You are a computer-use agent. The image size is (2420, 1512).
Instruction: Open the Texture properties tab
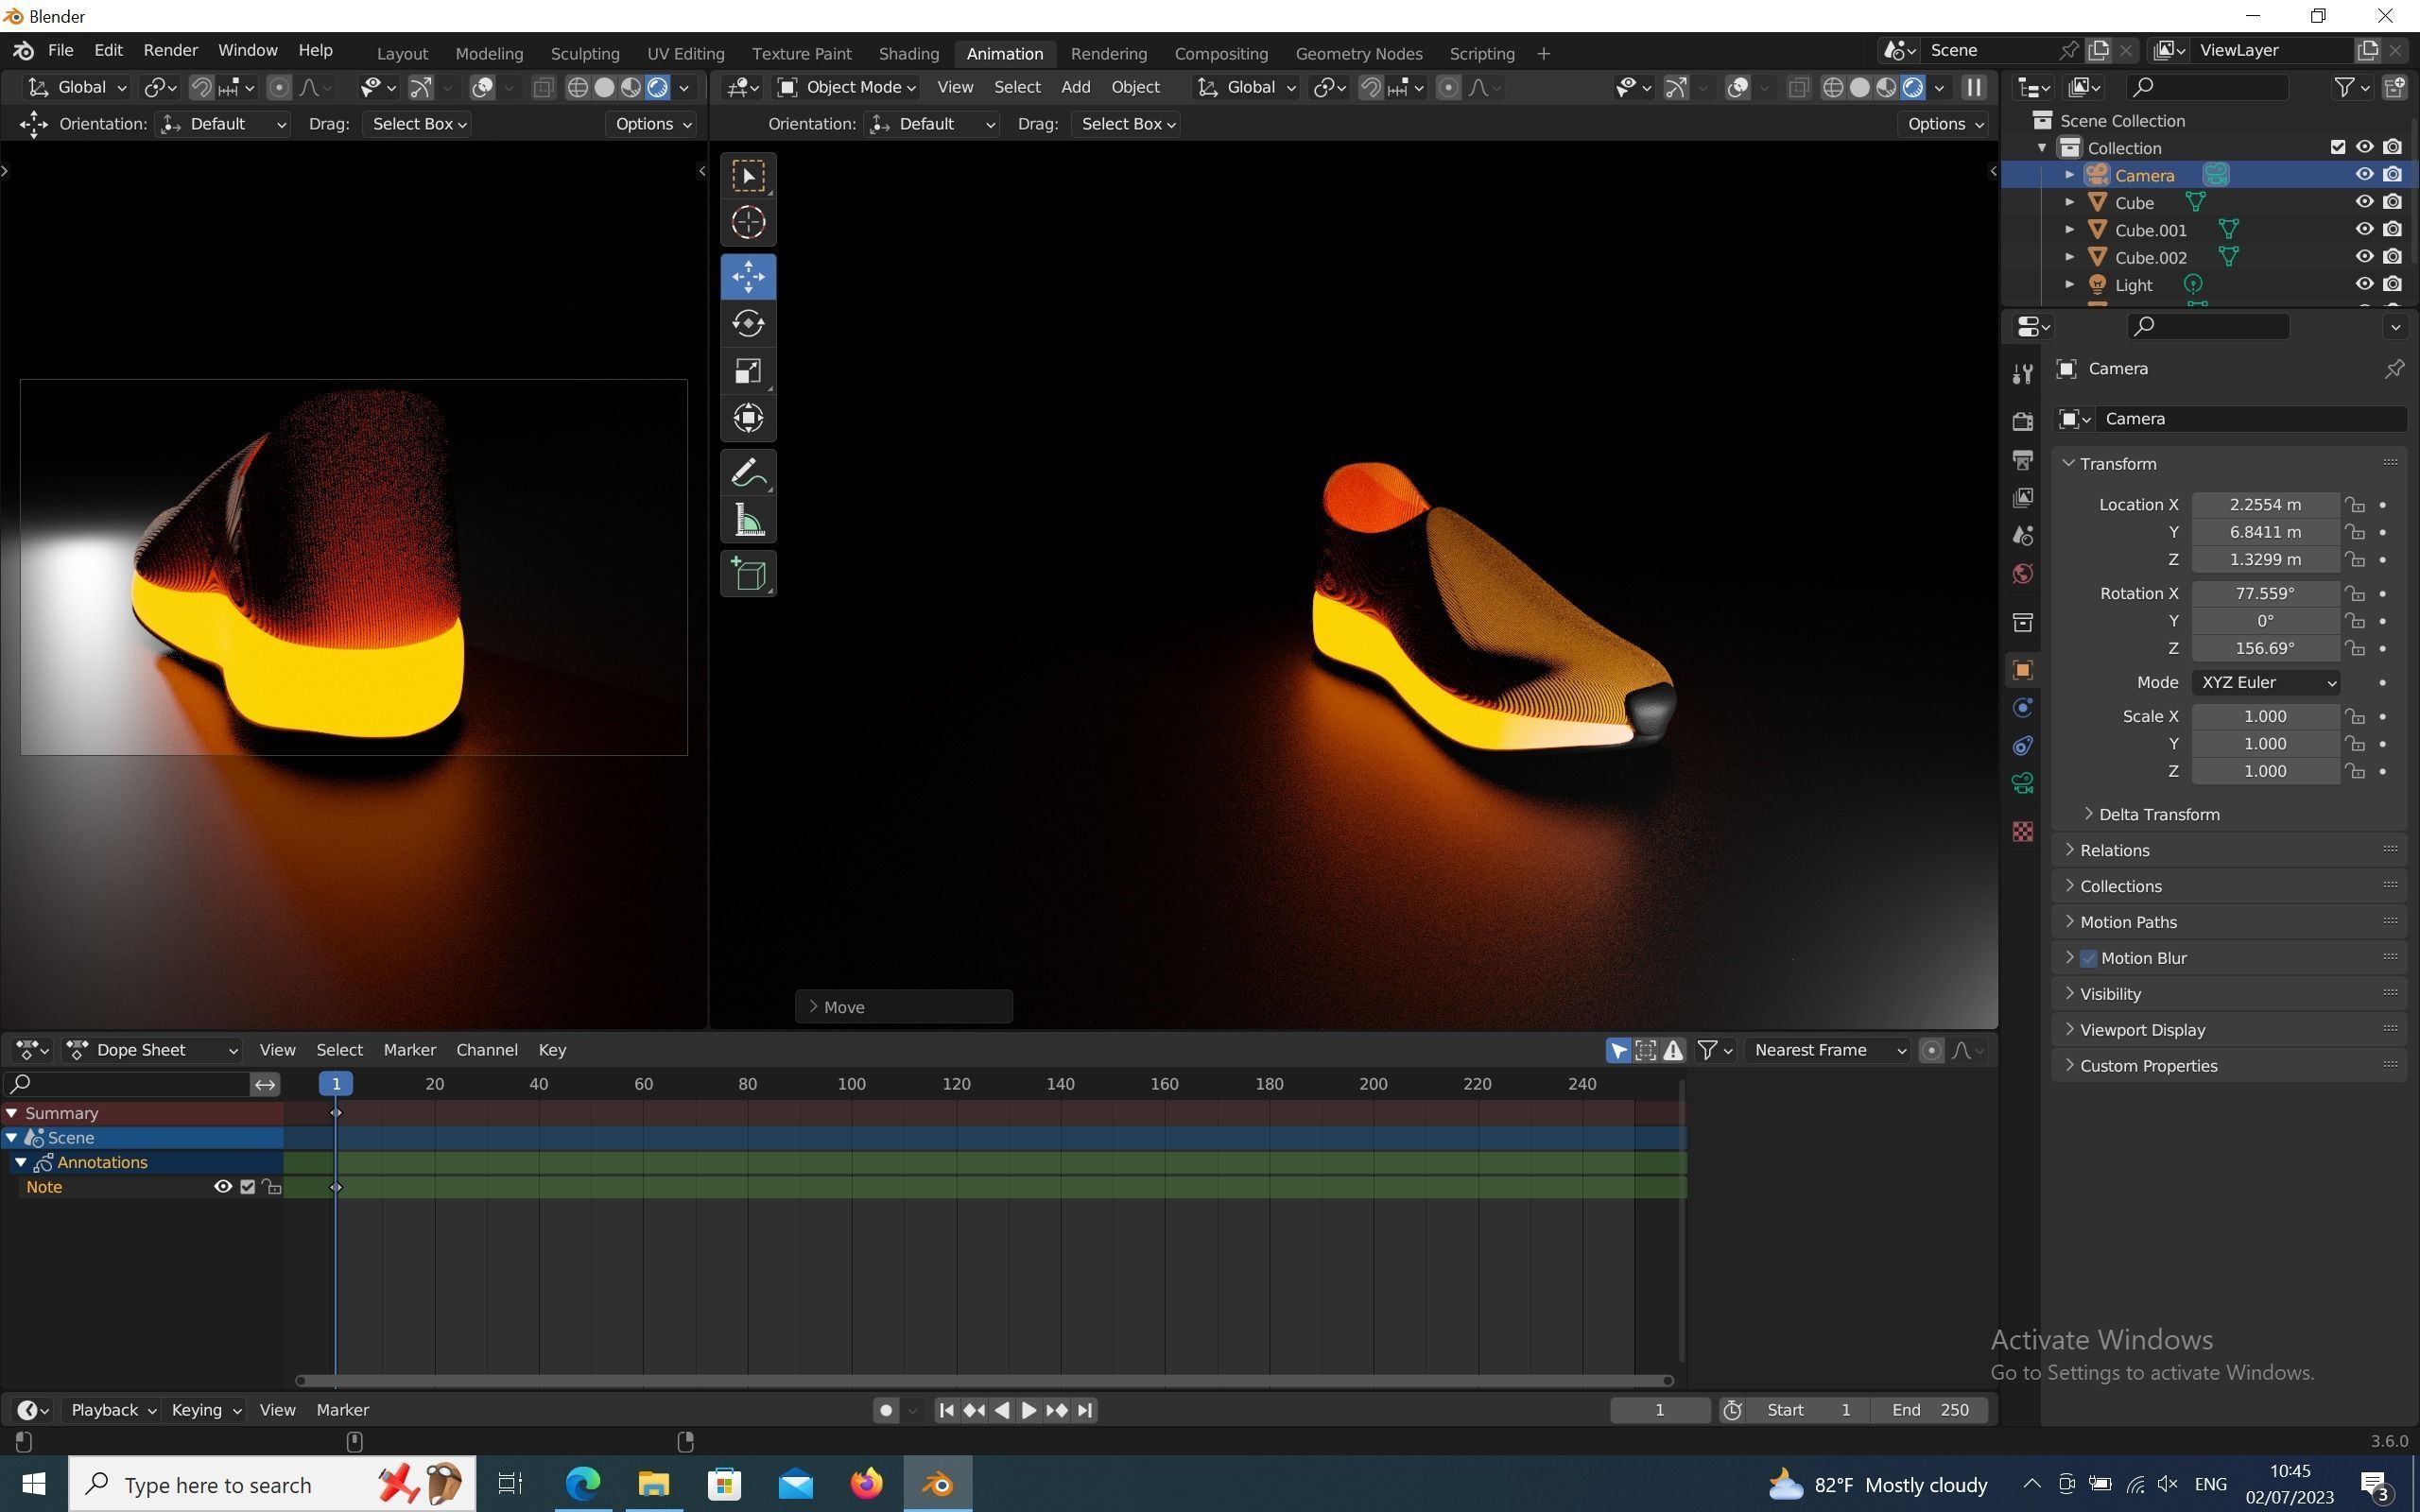coord(2022,832)
